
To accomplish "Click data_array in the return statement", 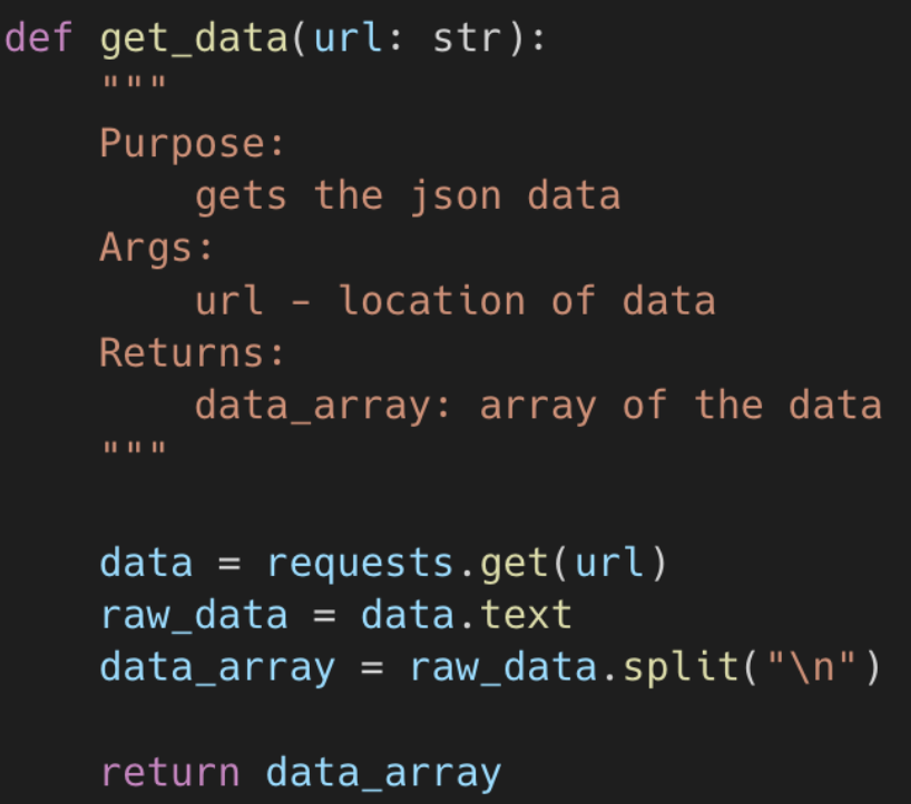I will tap(383, 773).
